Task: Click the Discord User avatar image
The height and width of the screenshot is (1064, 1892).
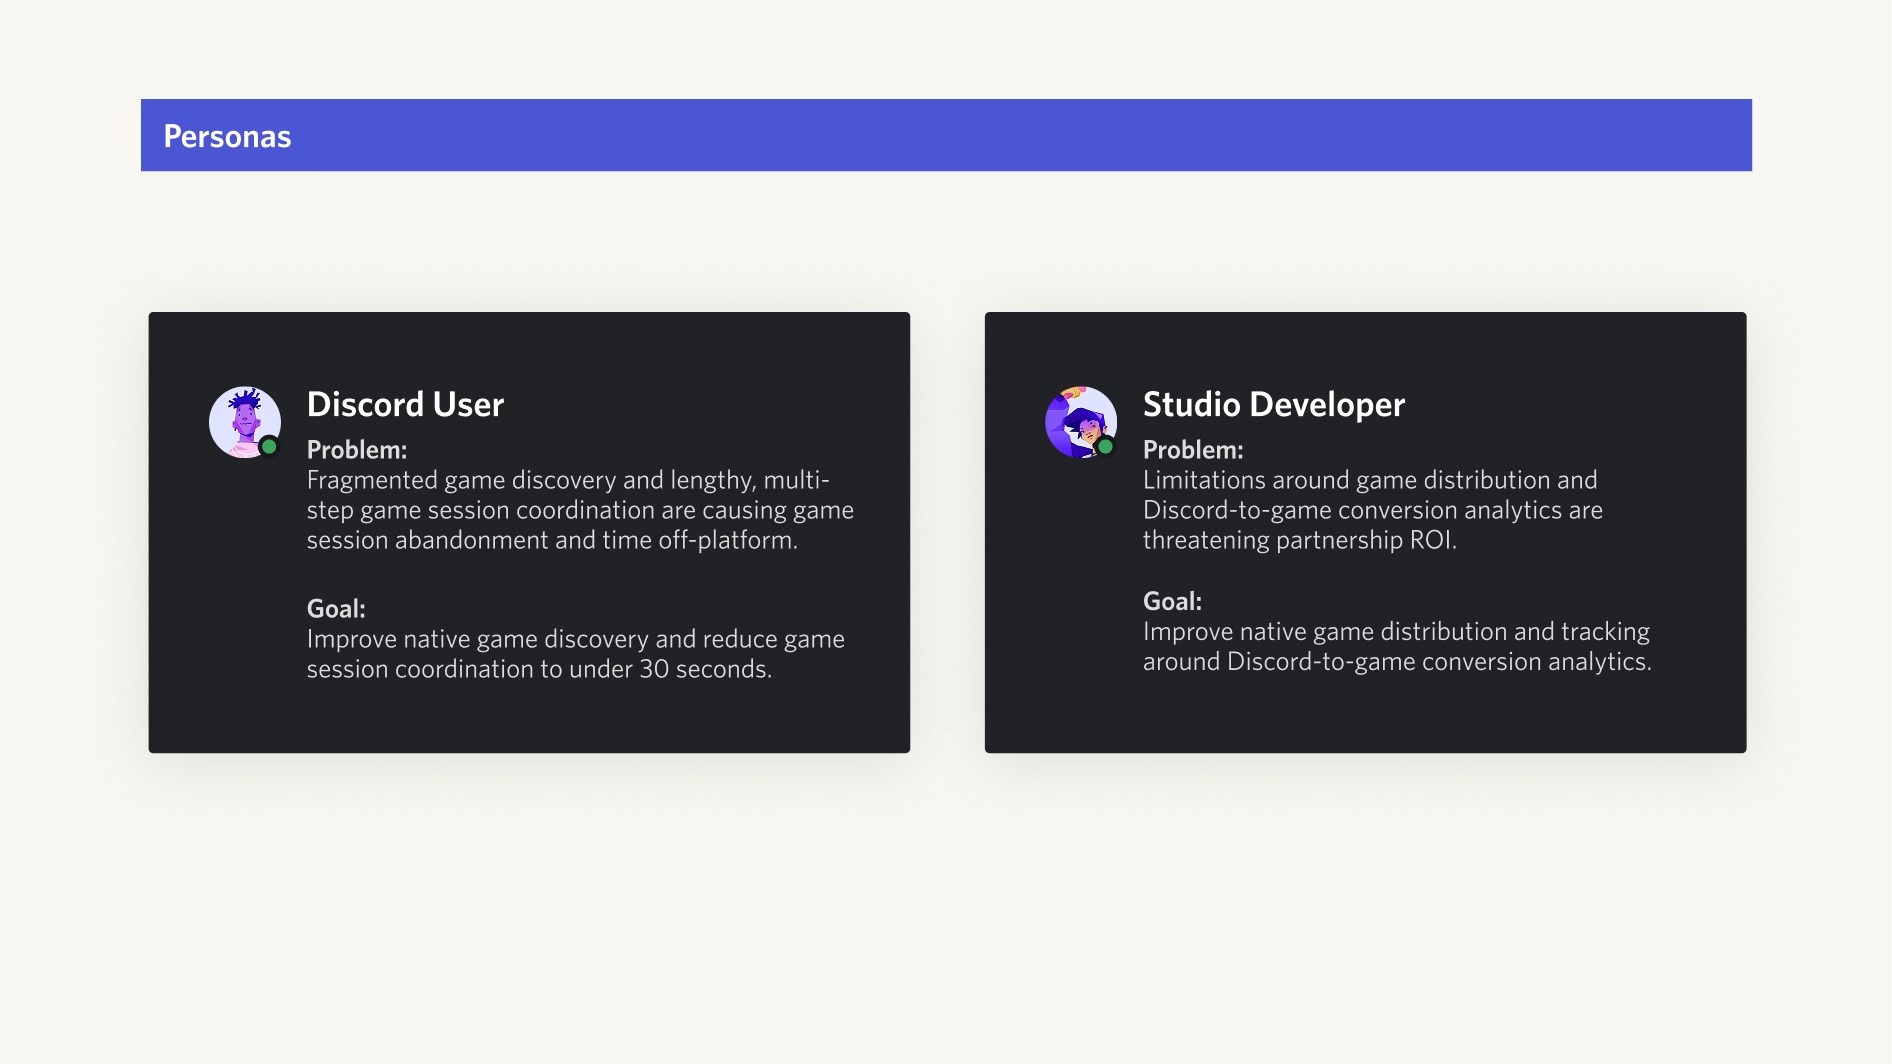Action: tap(245, 422)
